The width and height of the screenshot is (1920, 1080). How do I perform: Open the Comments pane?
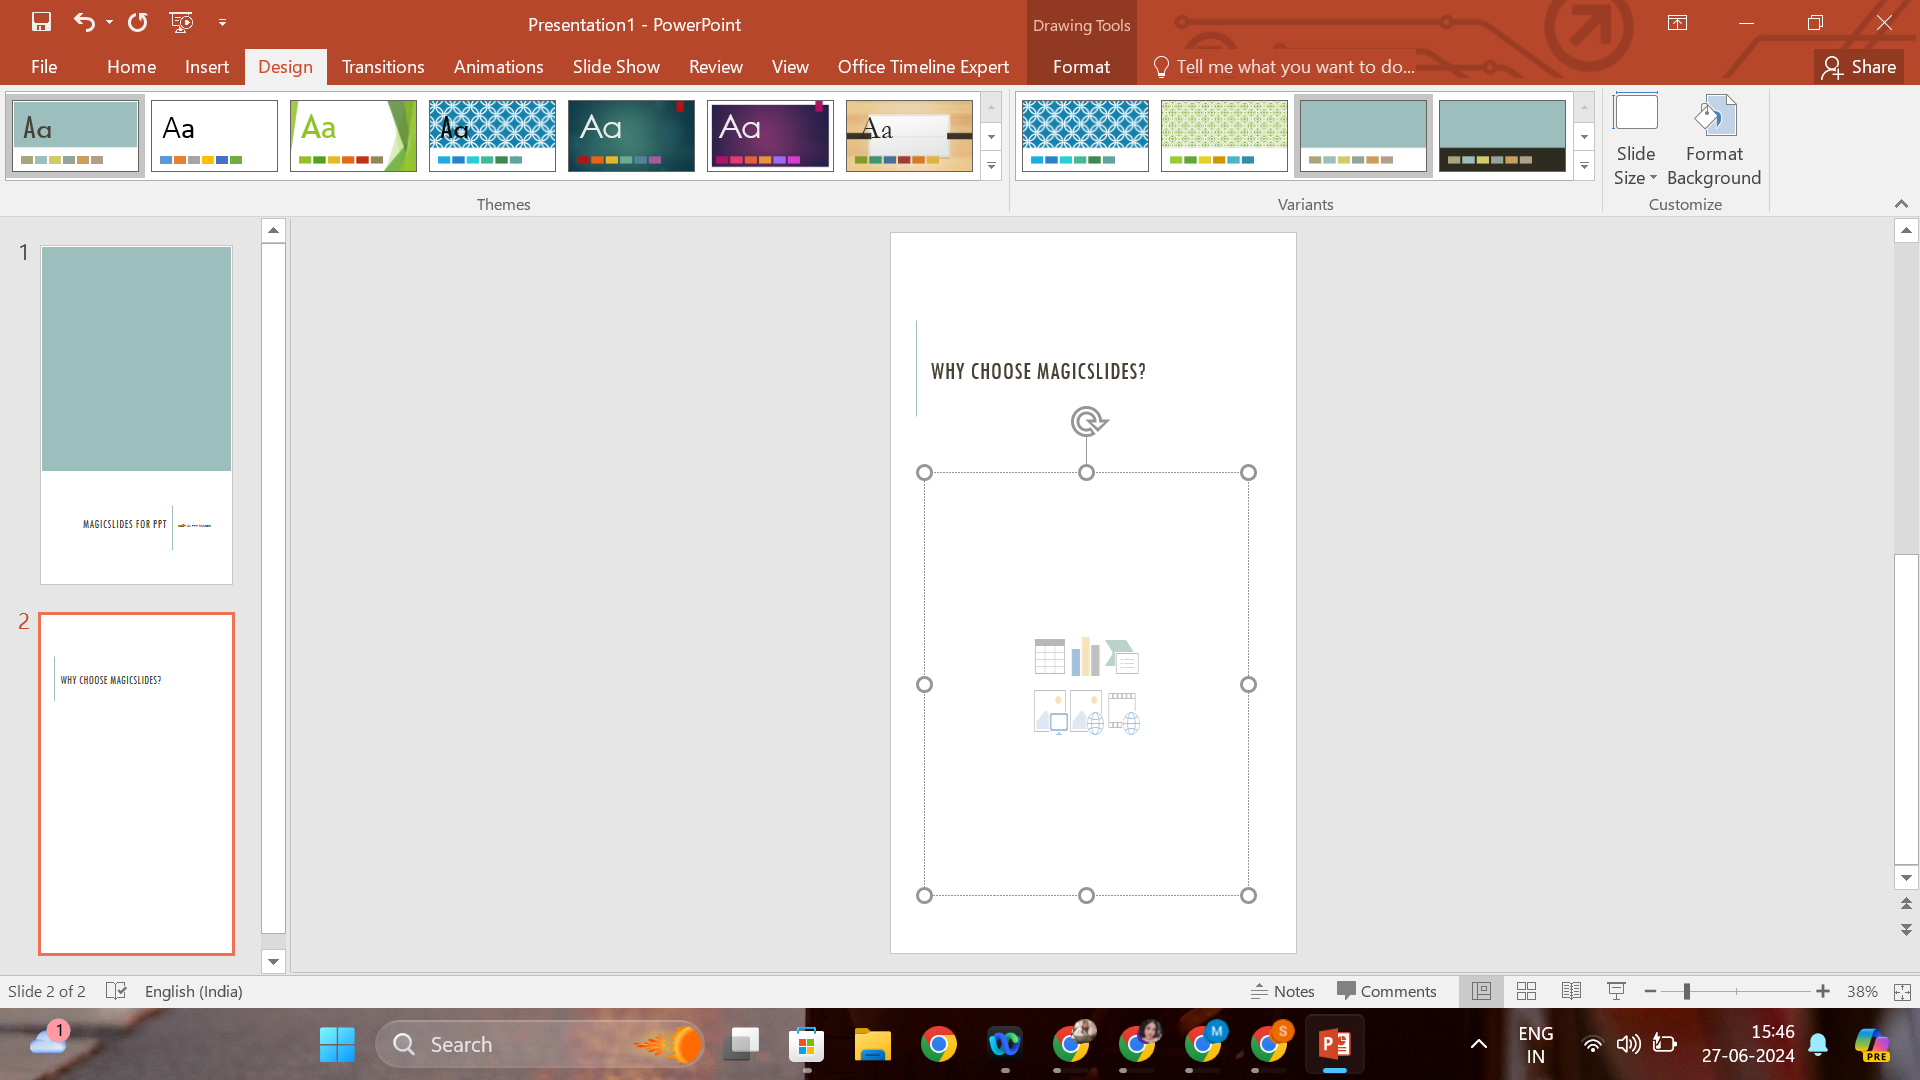1386,991
